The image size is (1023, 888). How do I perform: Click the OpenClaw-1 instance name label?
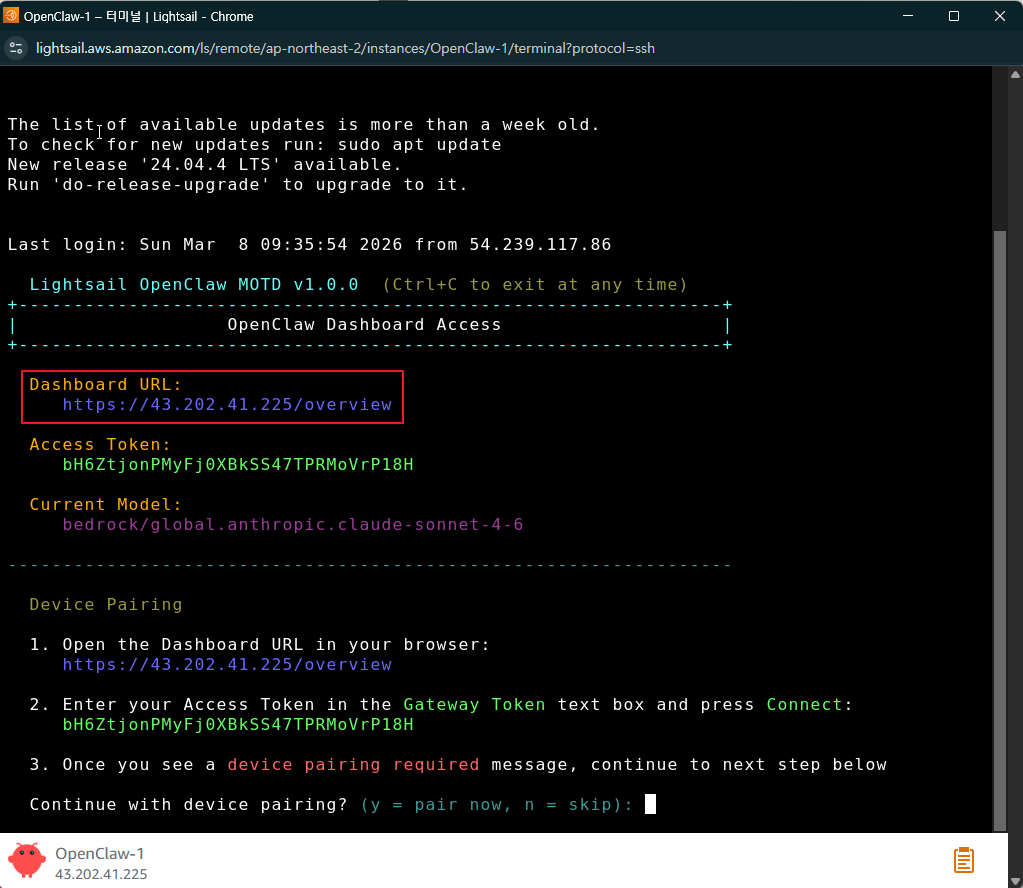[100, 853]
